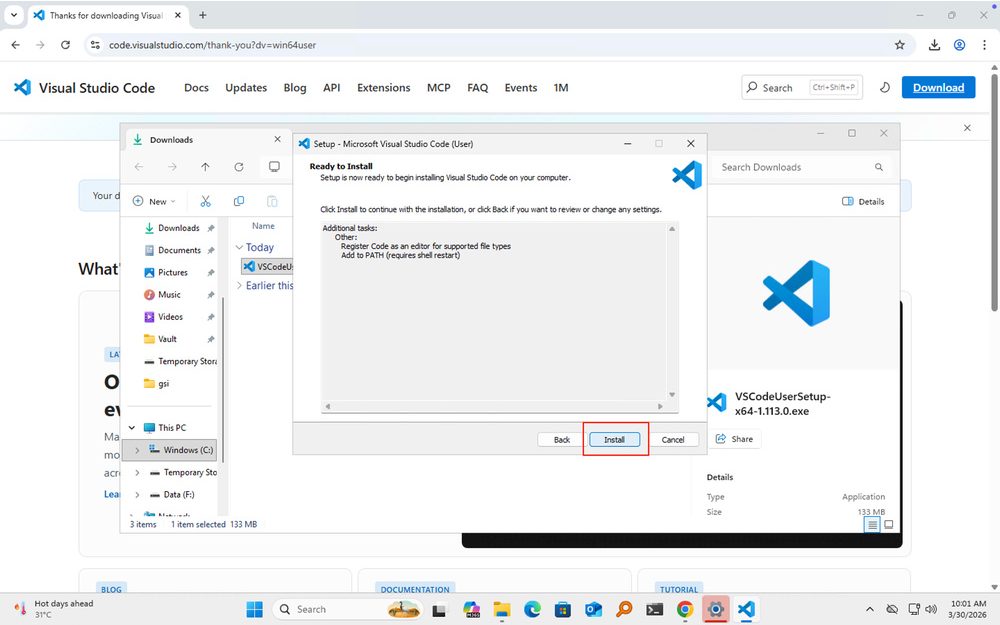
Task: Open the Extensions menu on the website
Action: click(x=383, y=88)
